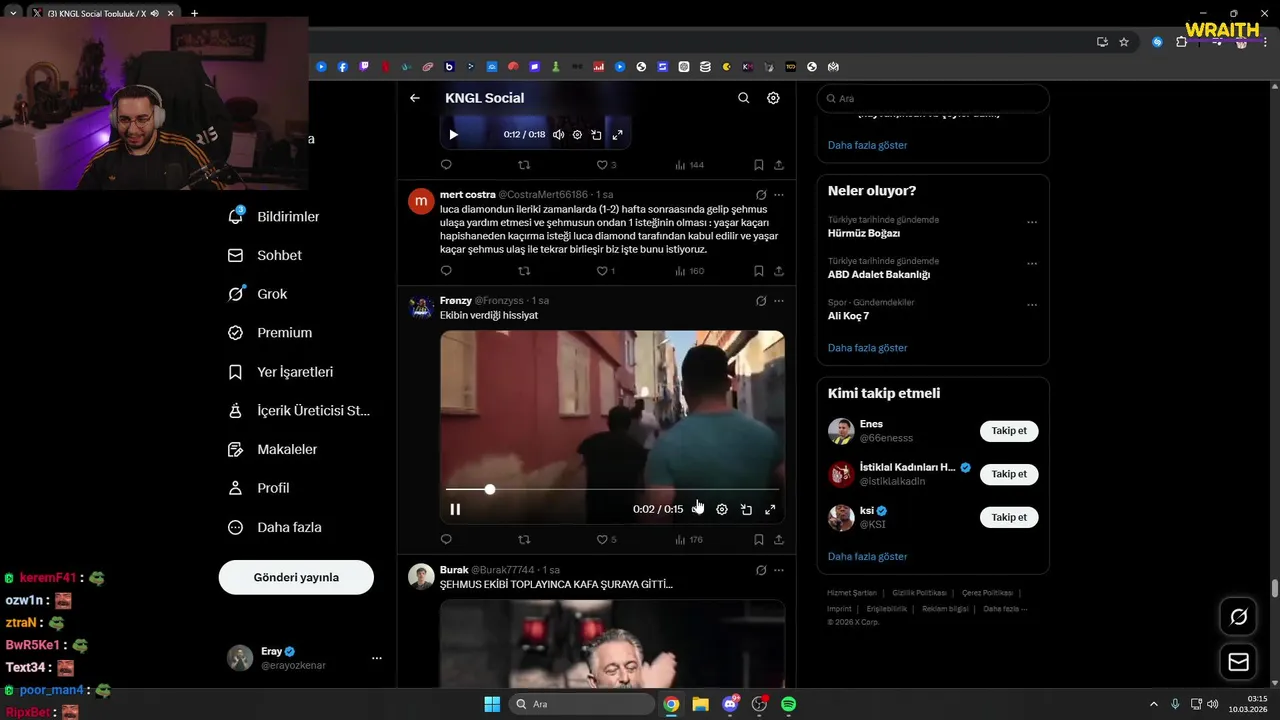This screenshot has height=720, width=1280.
Task: Share Frønzy's post
Action: tap(779, 540)
